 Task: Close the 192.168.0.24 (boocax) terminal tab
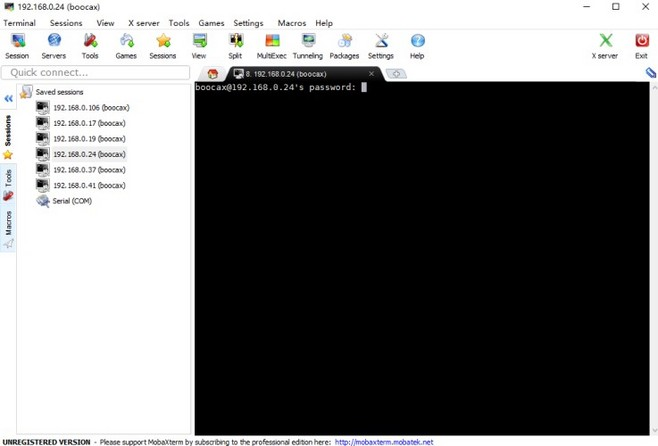(371, 74)
